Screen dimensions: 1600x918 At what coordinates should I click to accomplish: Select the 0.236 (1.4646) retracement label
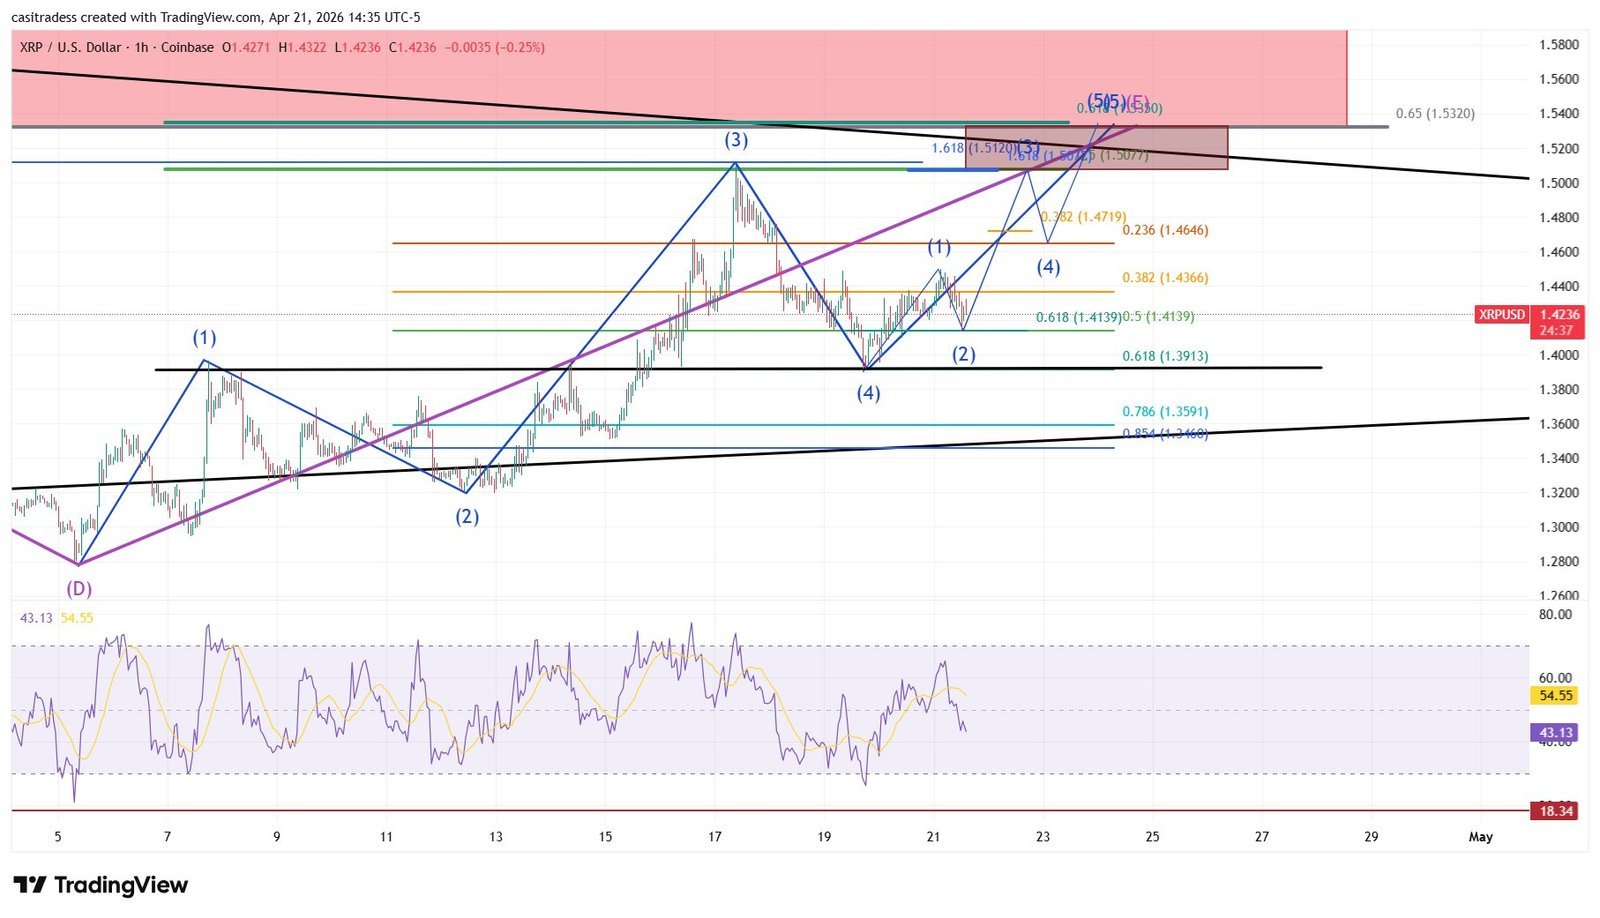point(1165,230)
